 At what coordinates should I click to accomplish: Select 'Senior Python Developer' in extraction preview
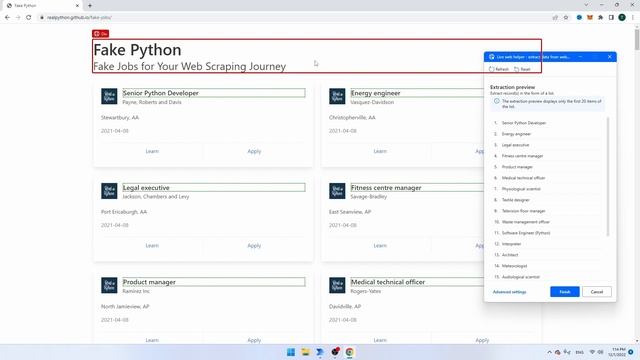tap(524, 123)
